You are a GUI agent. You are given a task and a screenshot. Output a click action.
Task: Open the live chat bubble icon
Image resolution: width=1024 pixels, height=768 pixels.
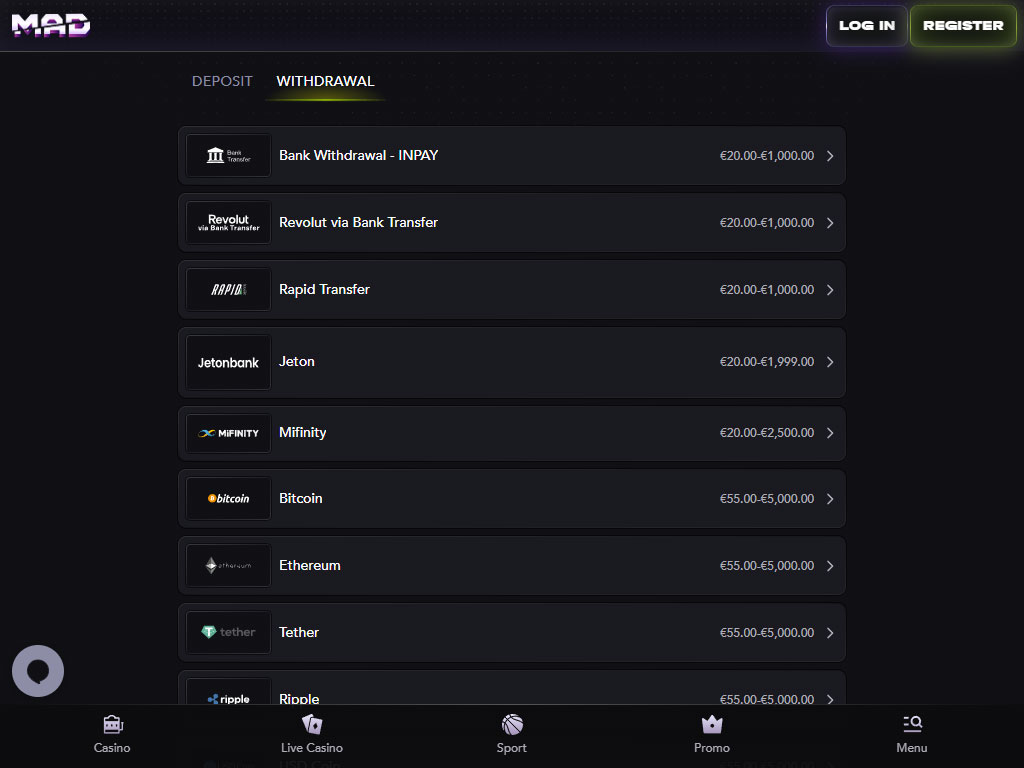(38, 671)
